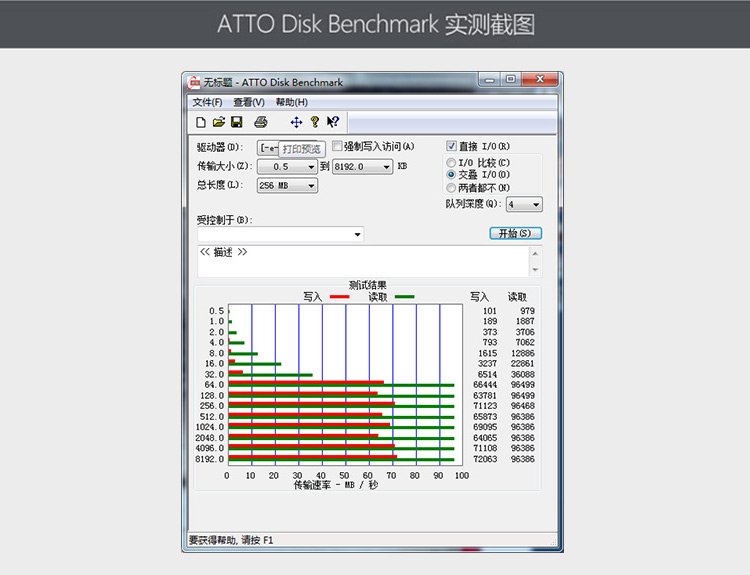Select the 两者都不(N) radio button

click(451, 188)
